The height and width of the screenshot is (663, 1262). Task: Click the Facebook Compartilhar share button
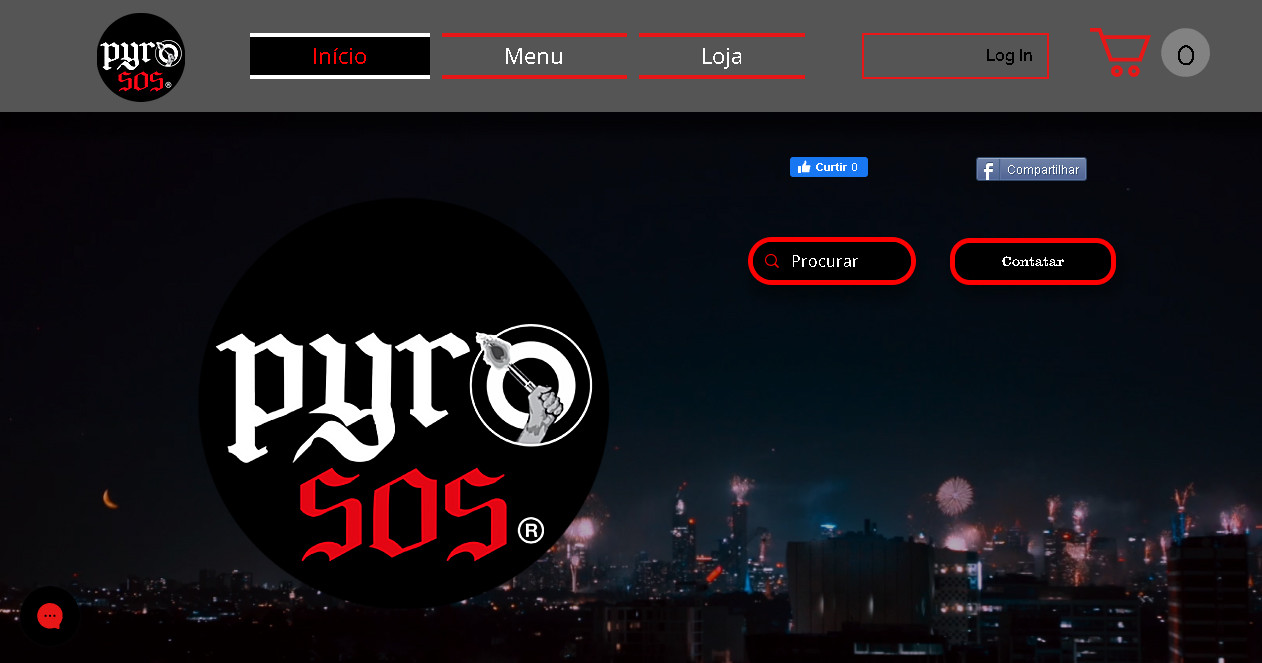point(1031,169)
